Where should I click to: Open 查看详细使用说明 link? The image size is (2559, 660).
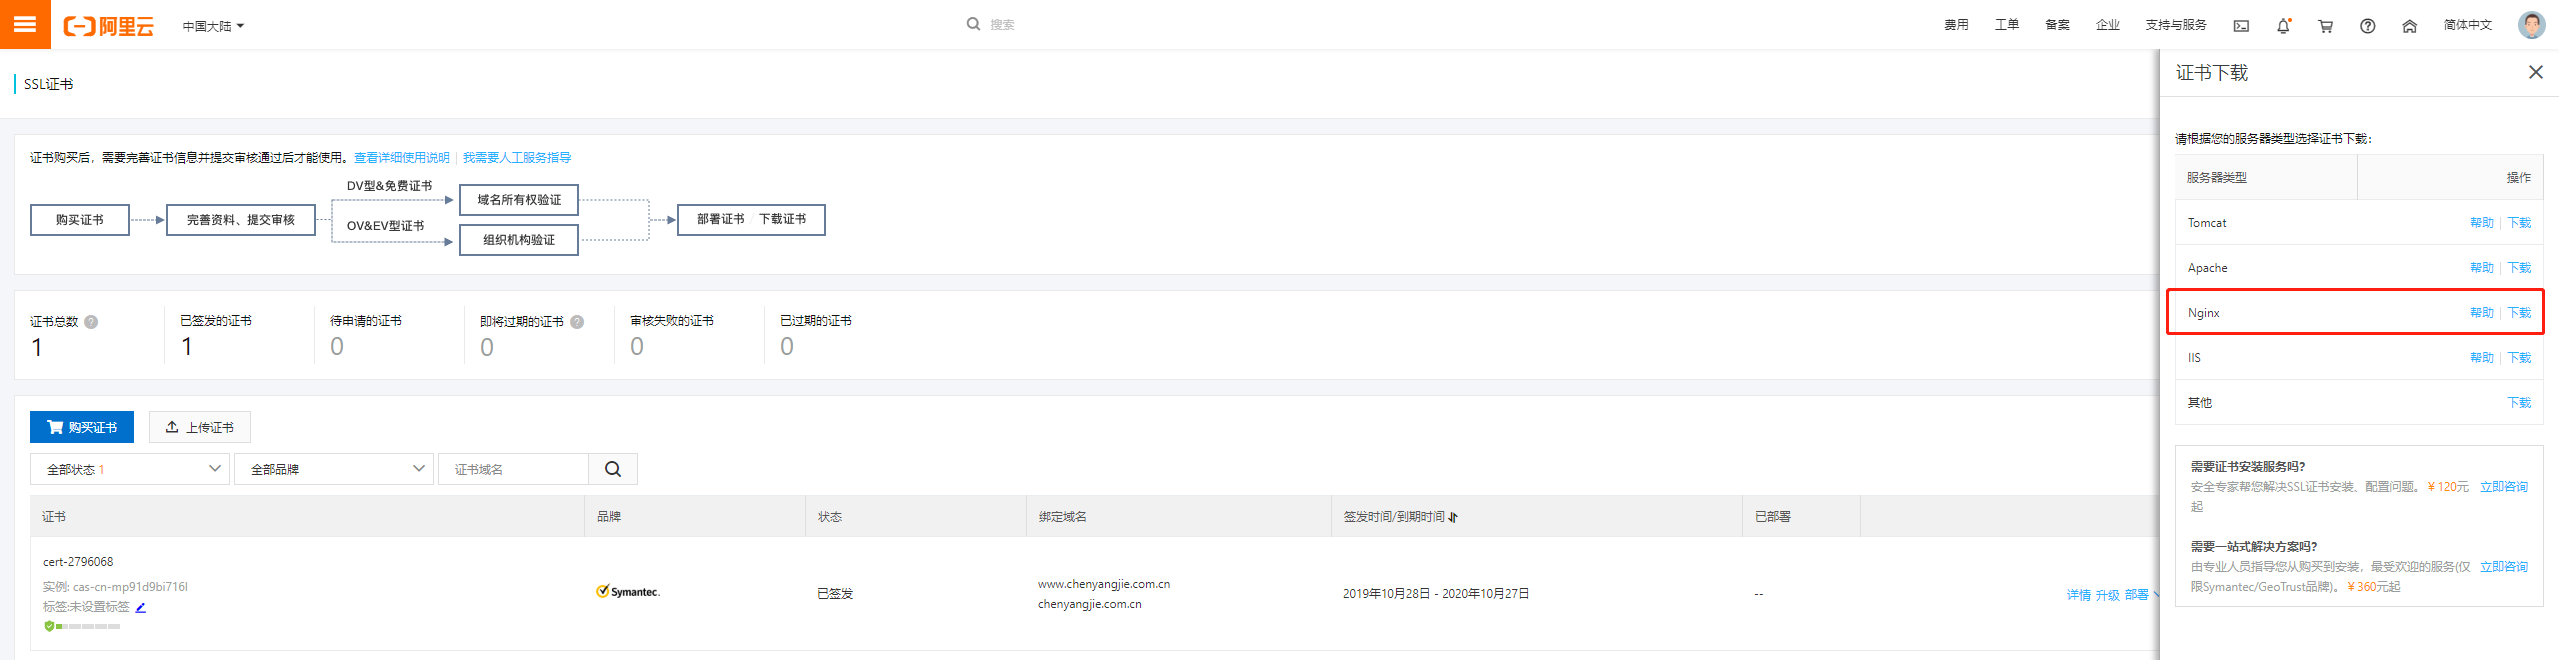(402, 158)
